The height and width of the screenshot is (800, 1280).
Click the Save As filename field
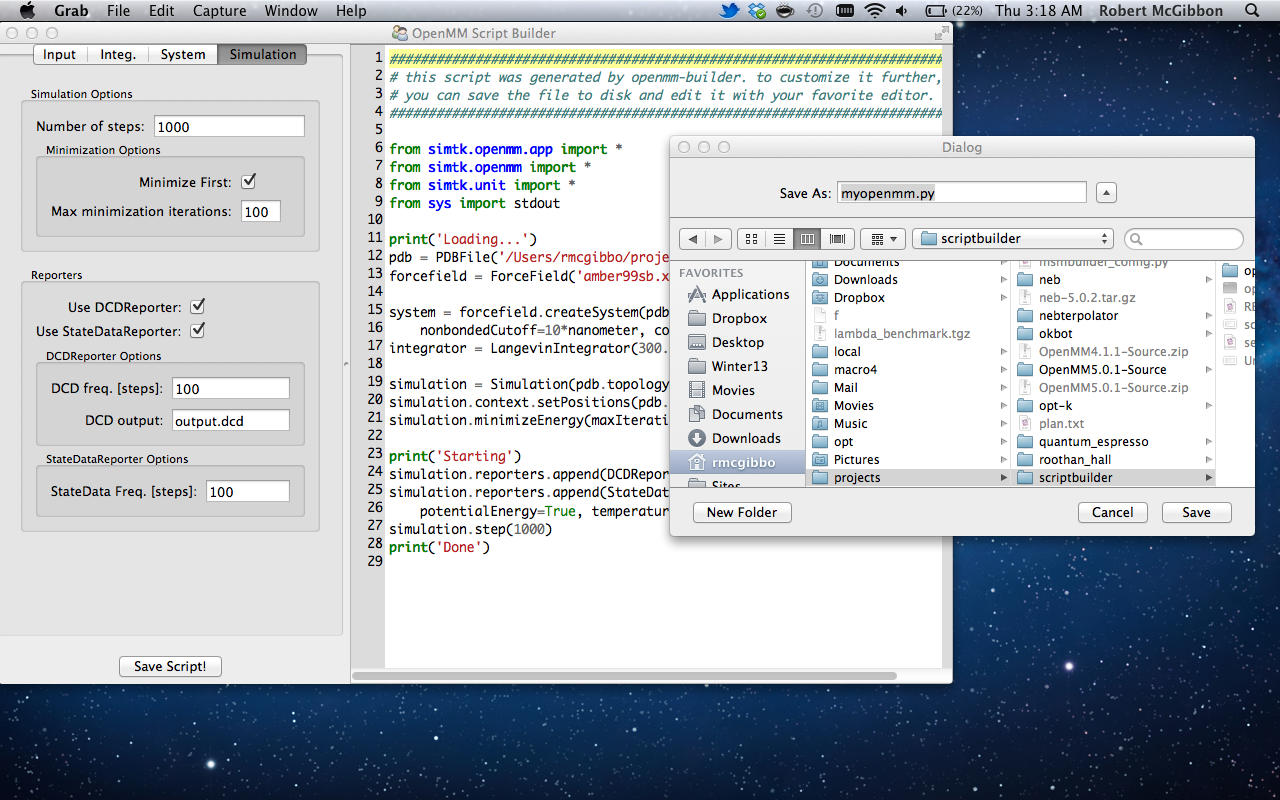tap(961, 193)
